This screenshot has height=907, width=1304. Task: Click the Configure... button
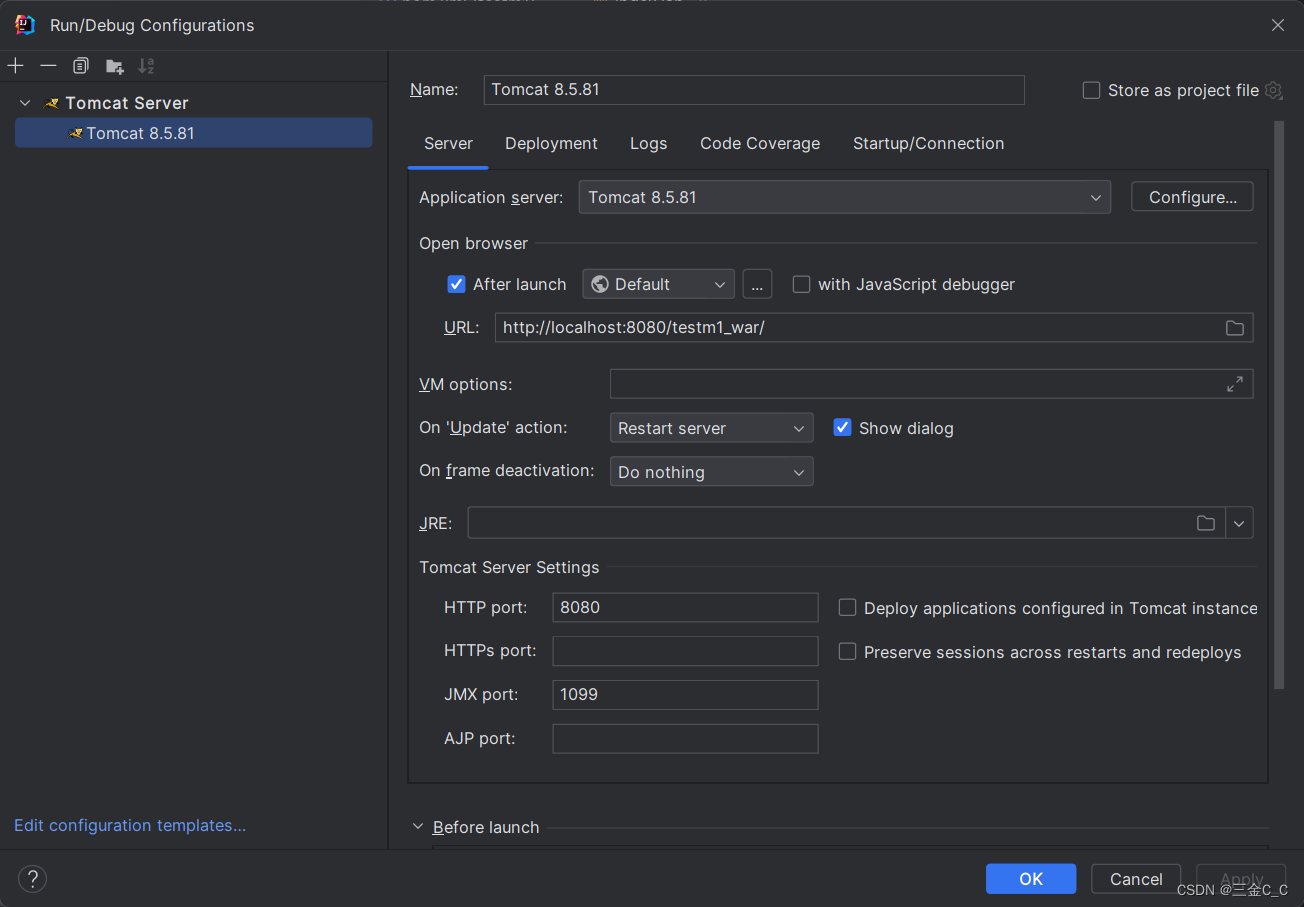pos(1192,197)
